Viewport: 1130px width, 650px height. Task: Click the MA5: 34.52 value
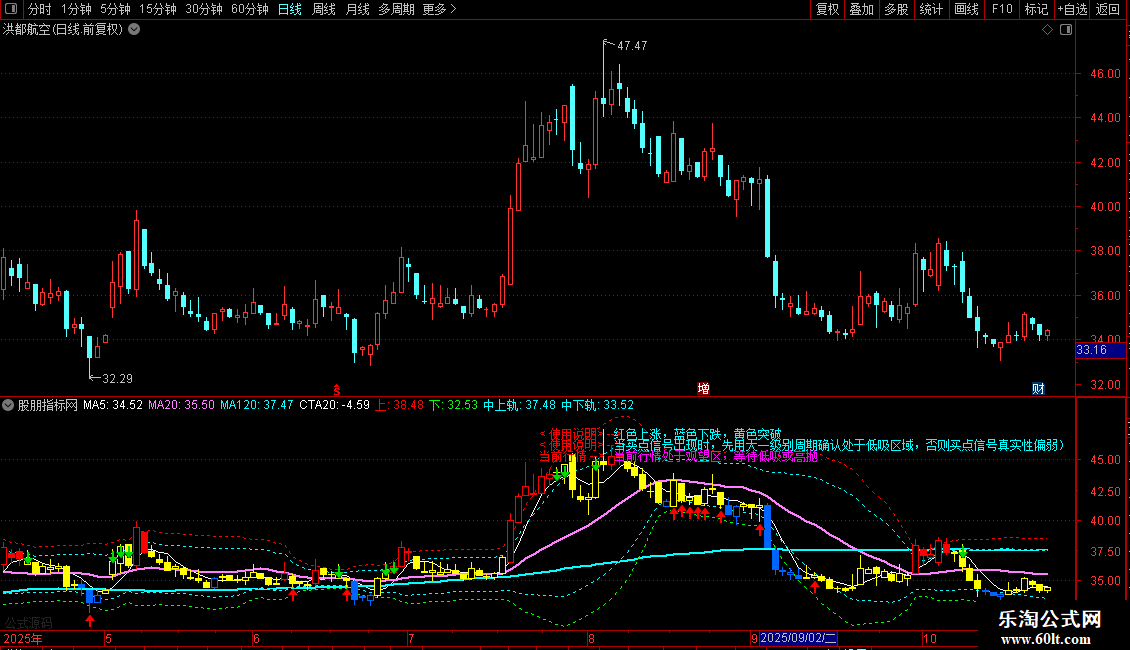[113, 405]
